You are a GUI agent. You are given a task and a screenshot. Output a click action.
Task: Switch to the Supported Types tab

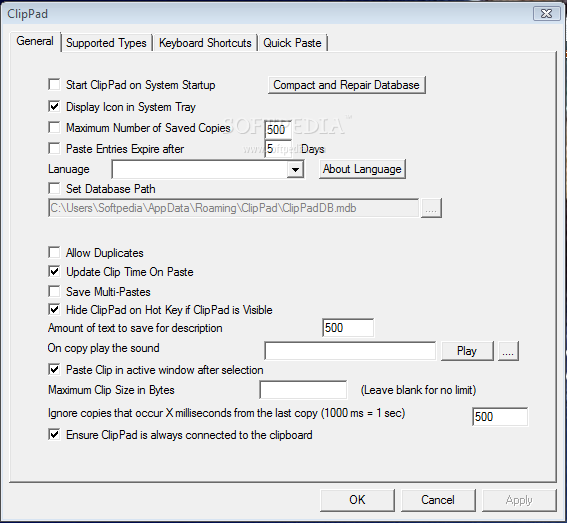pyautogui.click(x=106, y=43)
